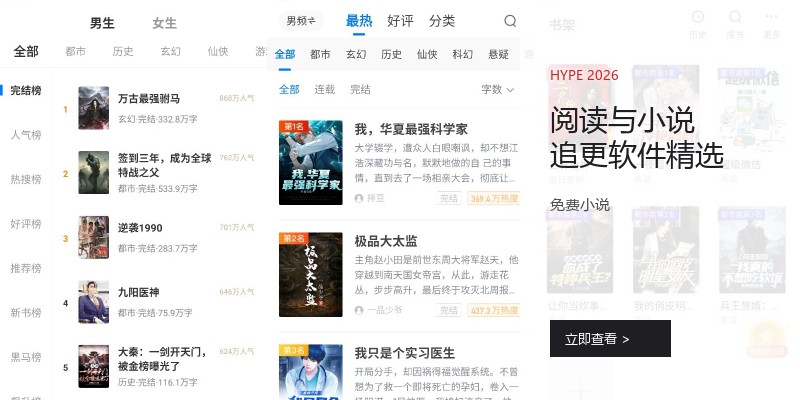
Task: Open the 完结榜 sidebar ranking
Action: pyautogui.click(x=26, y=91)
